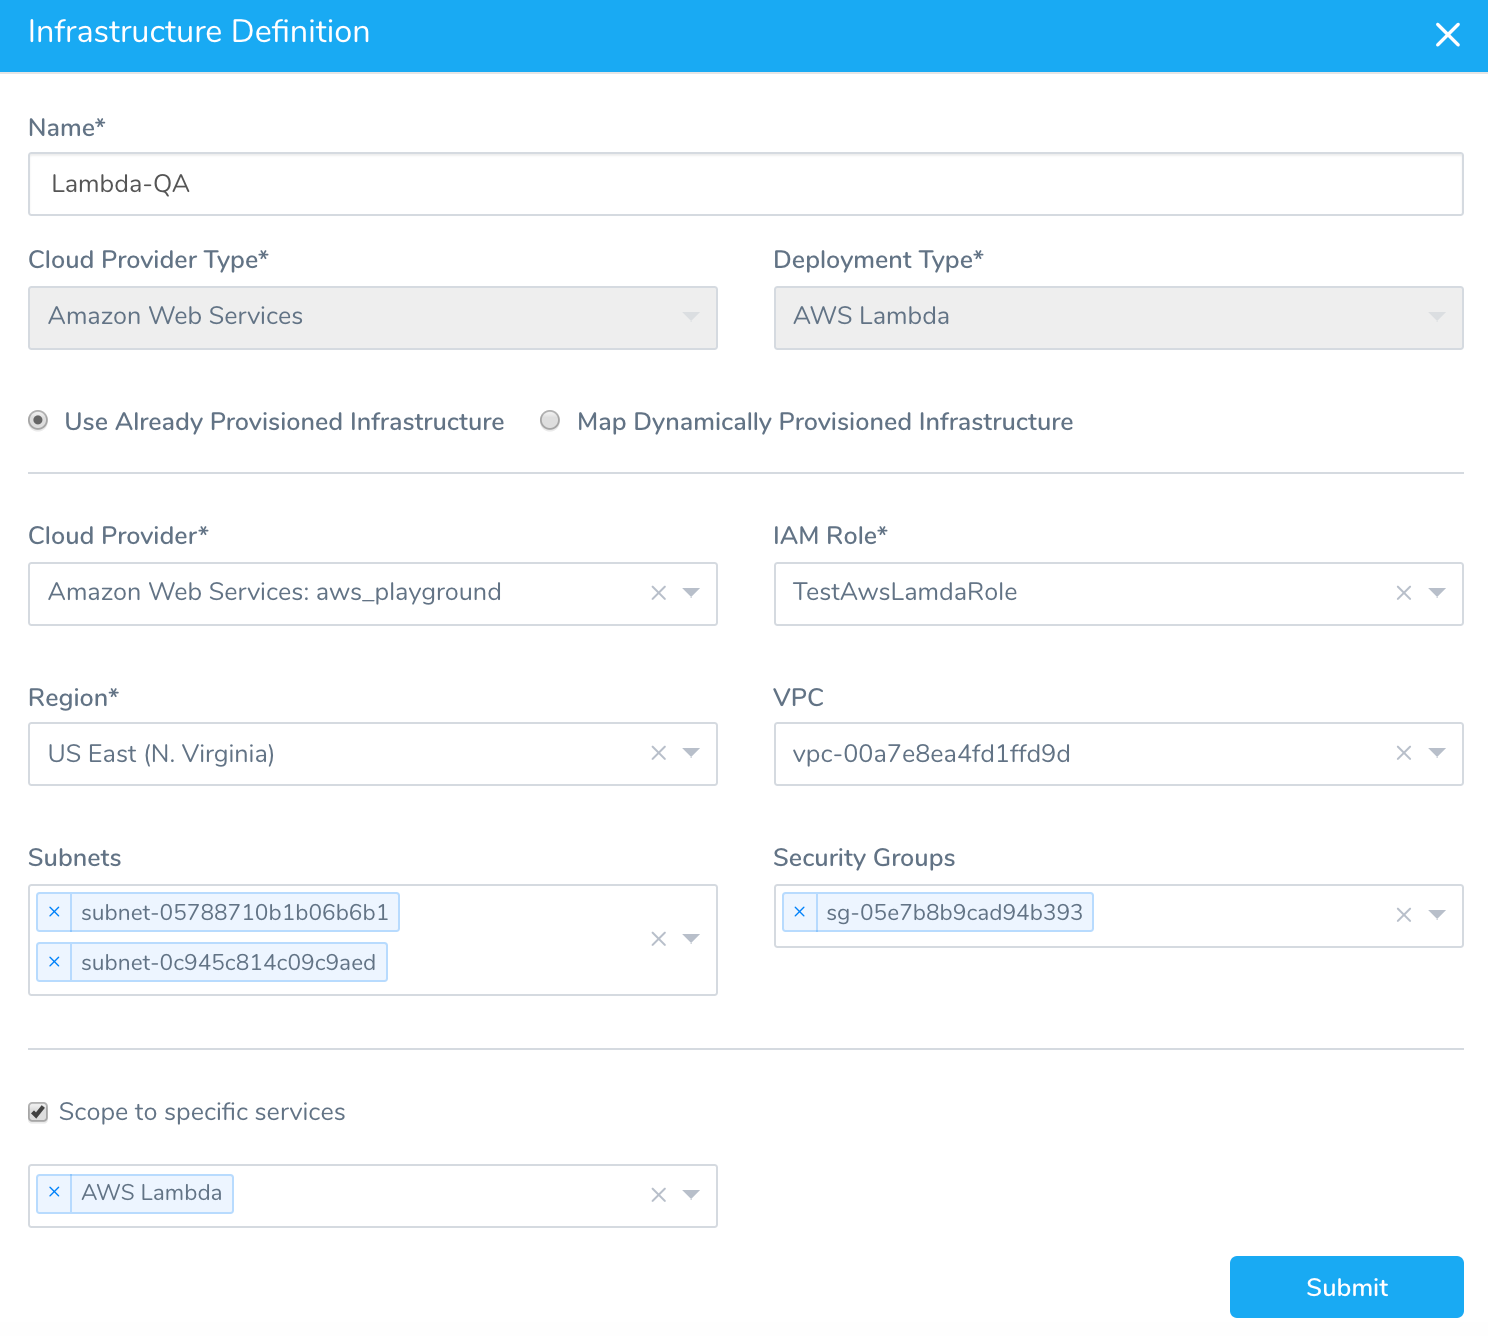Close the Infrastructure Definition dialog

pos(1447,35)
